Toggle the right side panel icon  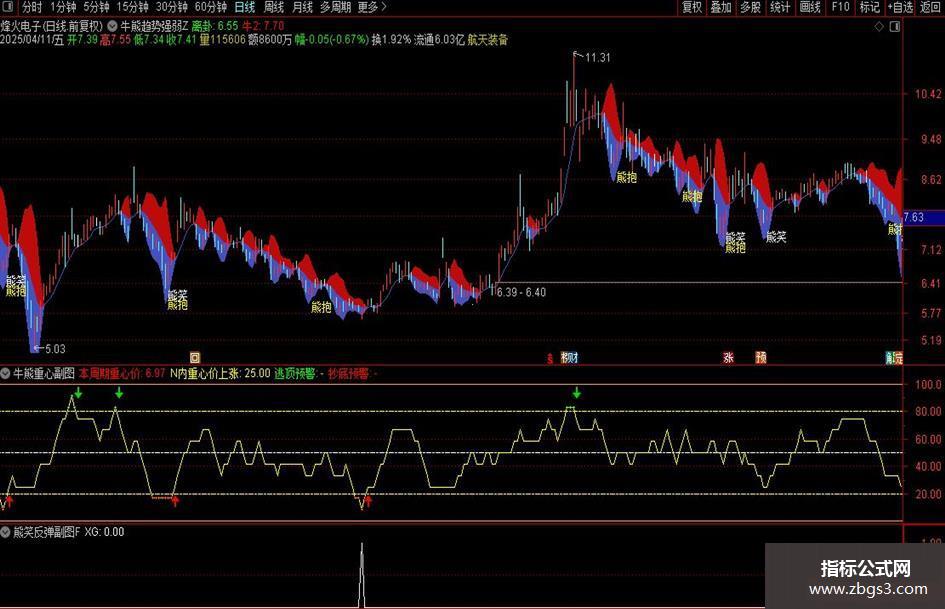click(x=895, y=27)
